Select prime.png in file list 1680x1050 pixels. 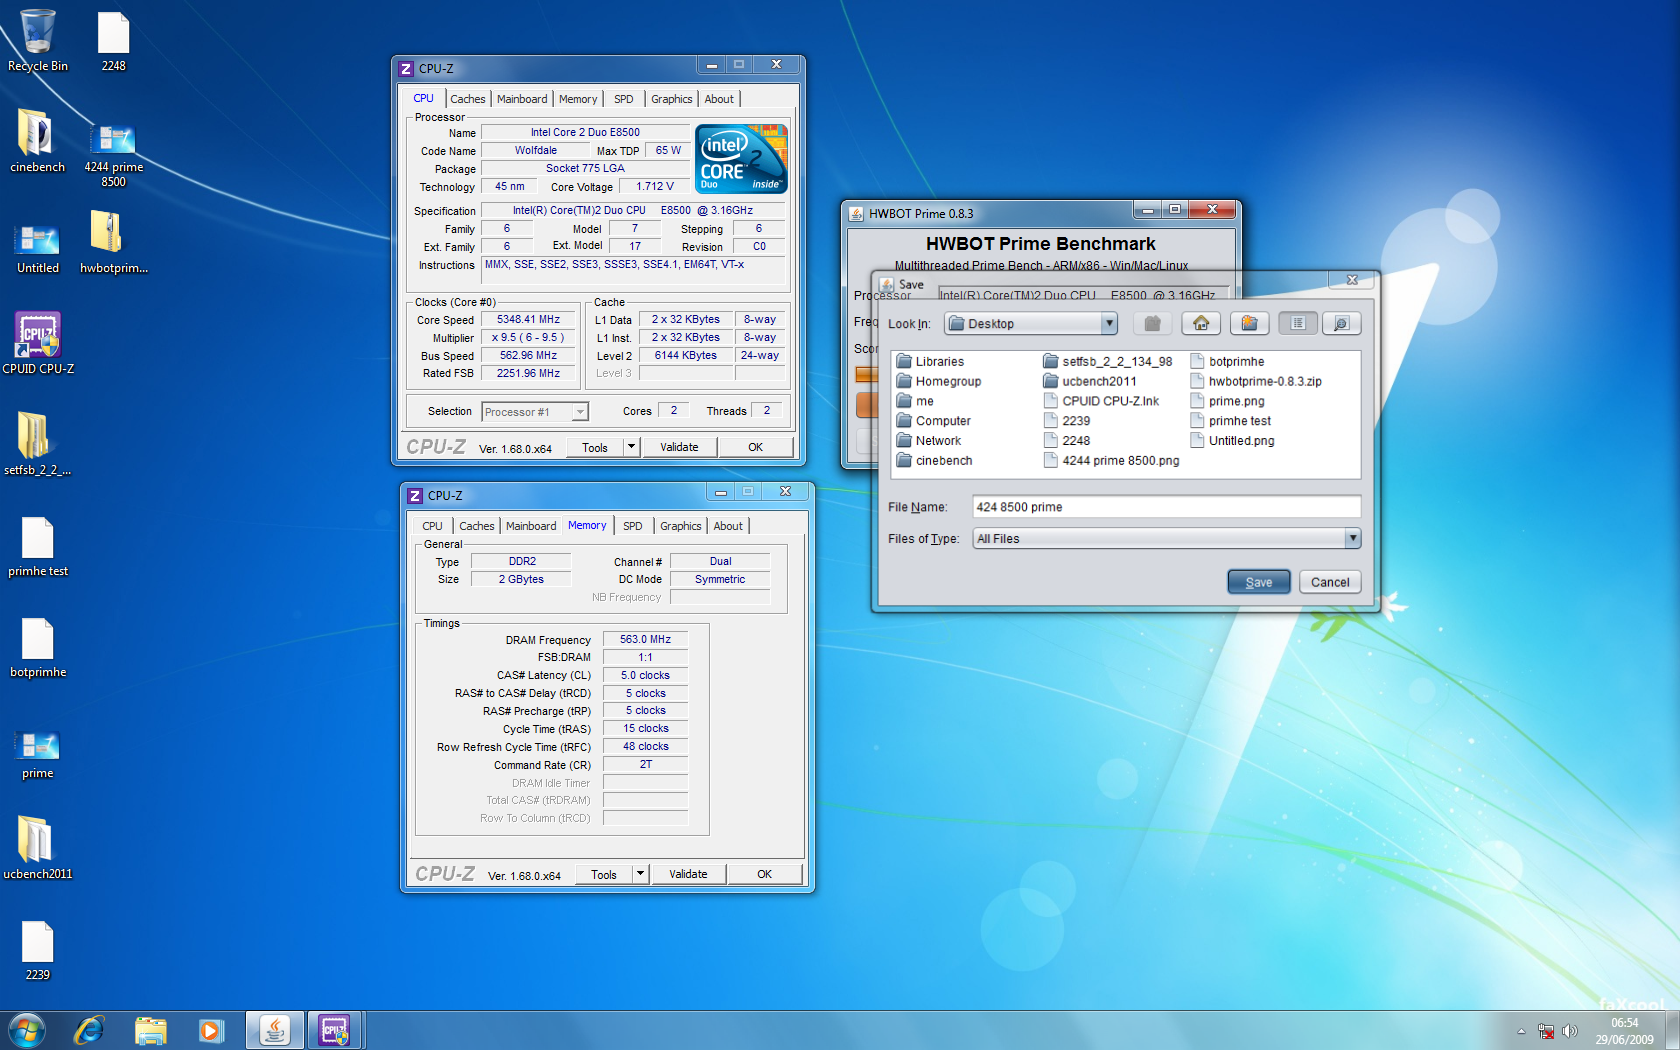(x=1228, y=401)
